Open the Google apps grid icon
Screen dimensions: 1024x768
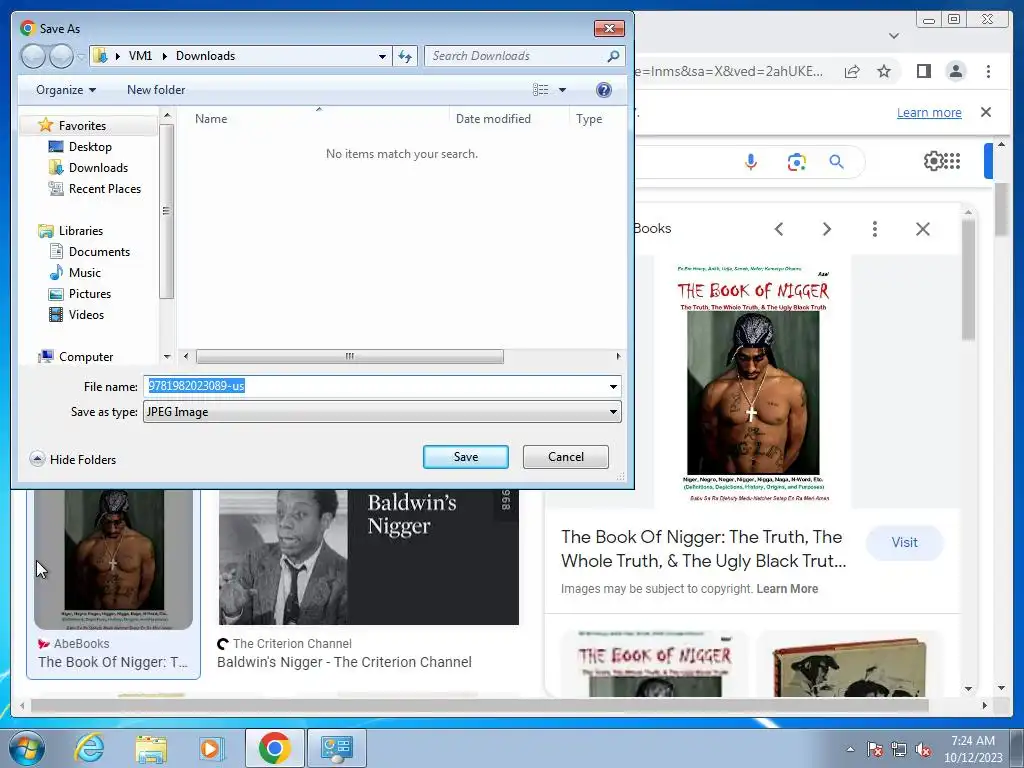(952, 161)
